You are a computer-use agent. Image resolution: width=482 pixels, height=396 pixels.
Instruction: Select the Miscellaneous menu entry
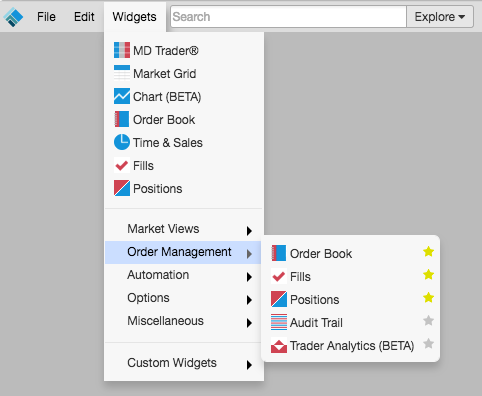[184, 321]
